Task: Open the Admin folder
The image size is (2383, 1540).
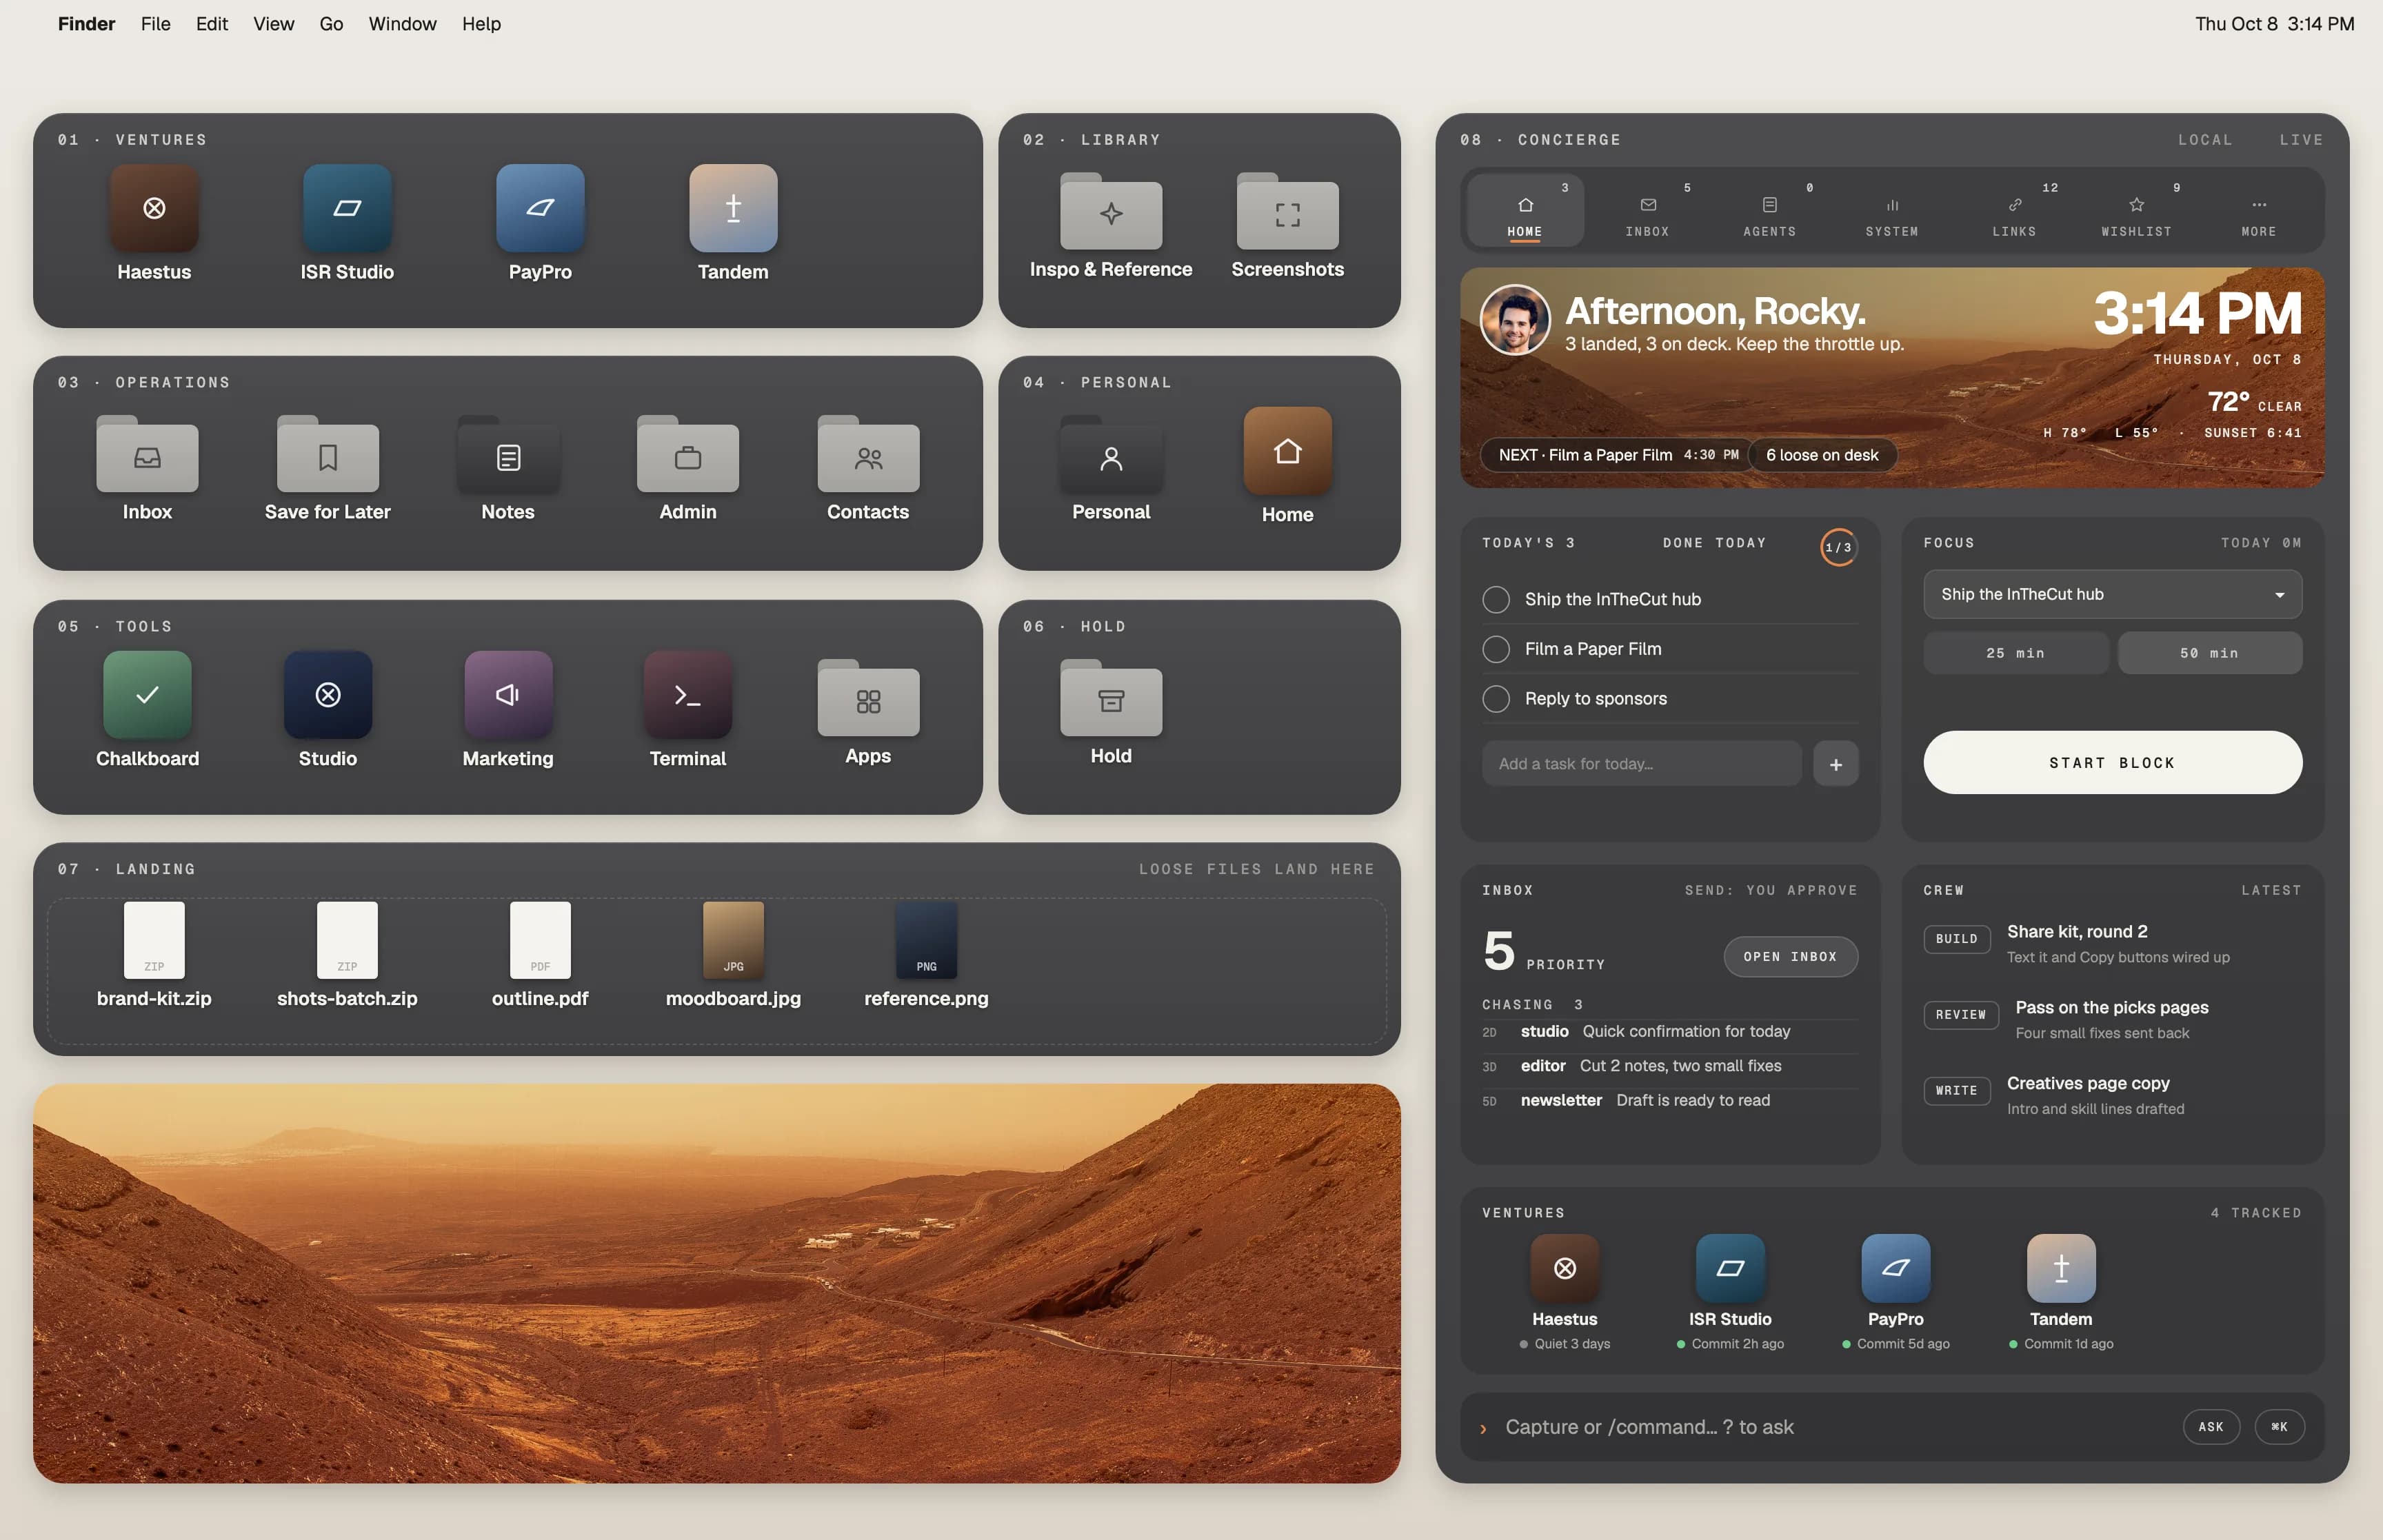Action: point(688,454)
